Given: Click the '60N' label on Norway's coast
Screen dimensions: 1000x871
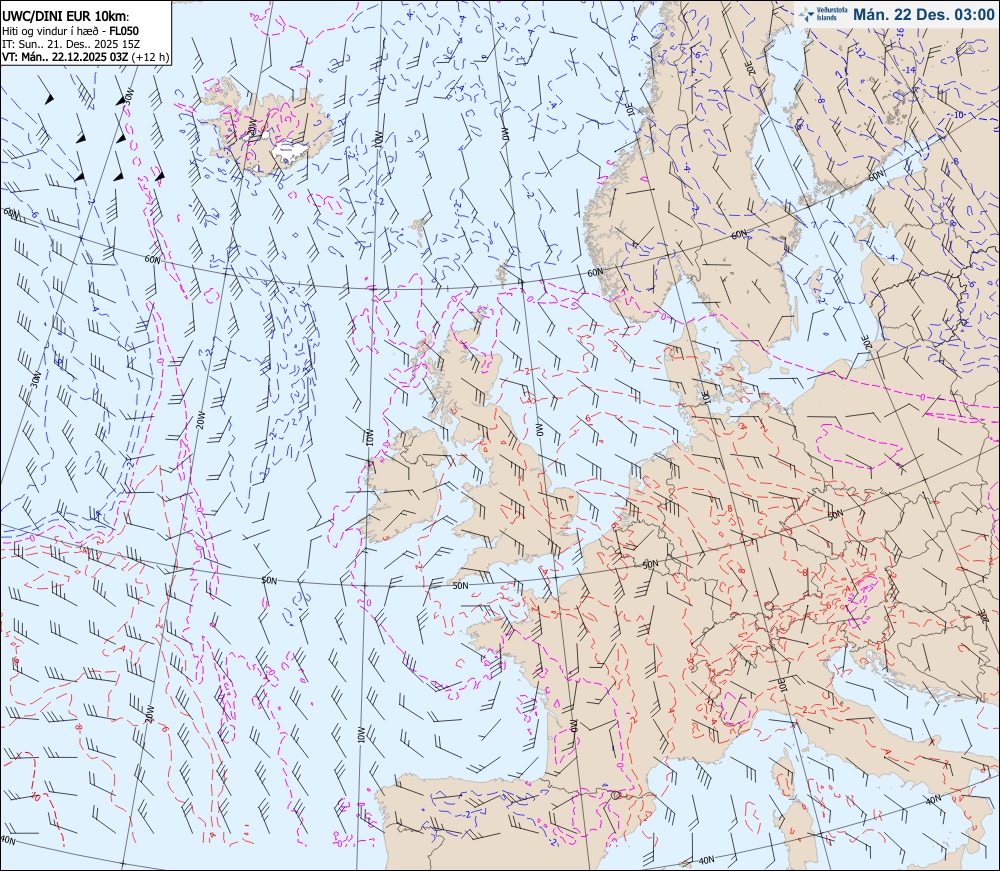Looking at the screenshot, I should click(x=594, y=272).
